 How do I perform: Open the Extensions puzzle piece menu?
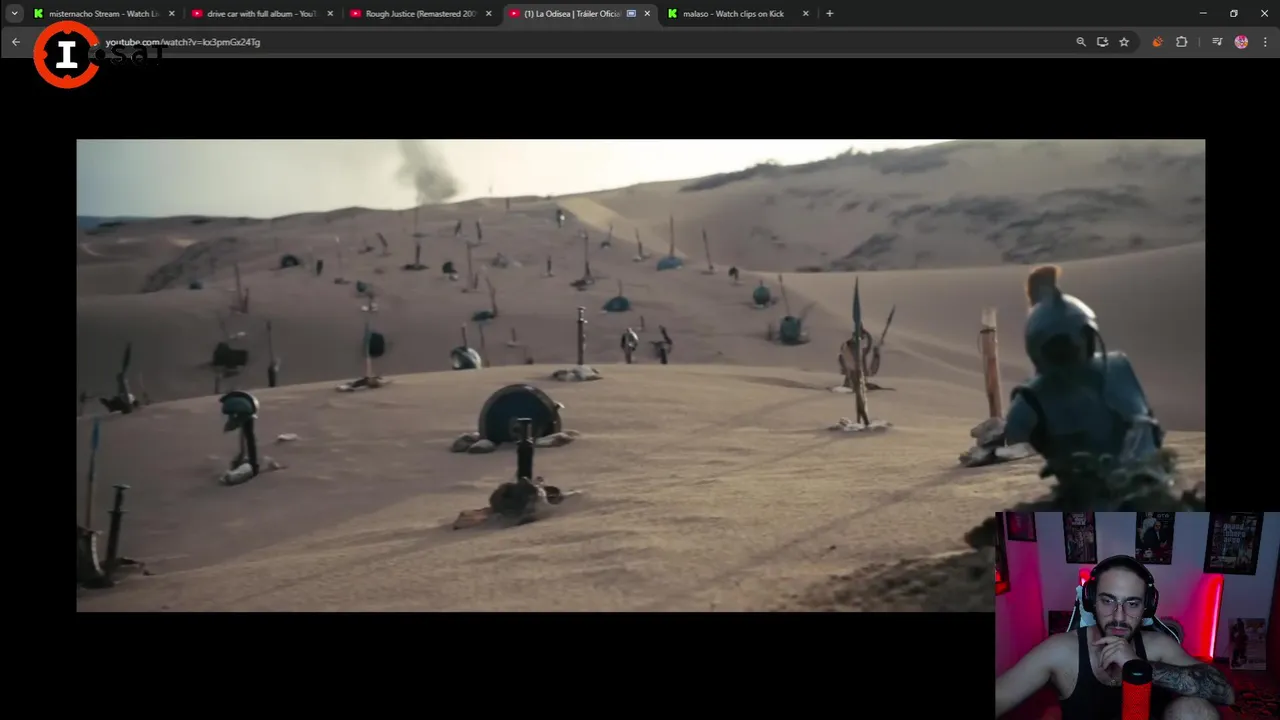1181,42
